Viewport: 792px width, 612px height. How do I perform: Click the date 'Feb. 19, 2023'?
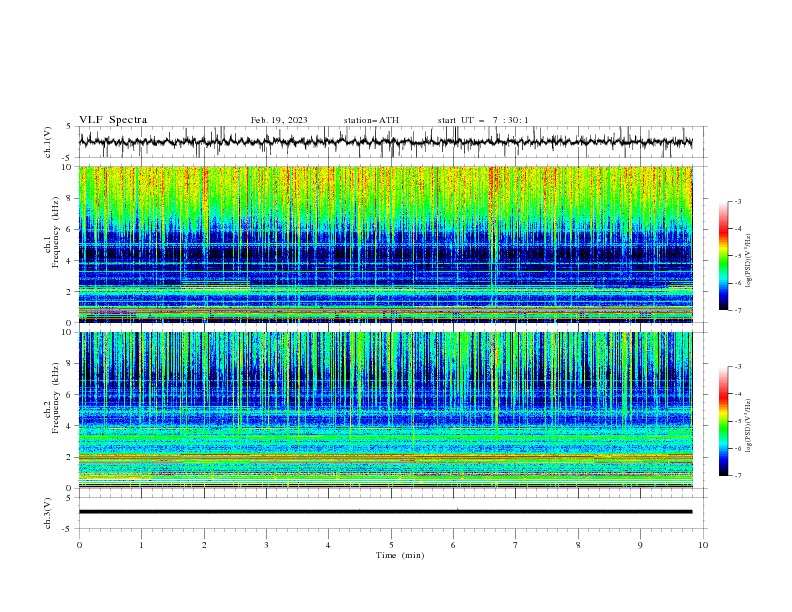279,120
